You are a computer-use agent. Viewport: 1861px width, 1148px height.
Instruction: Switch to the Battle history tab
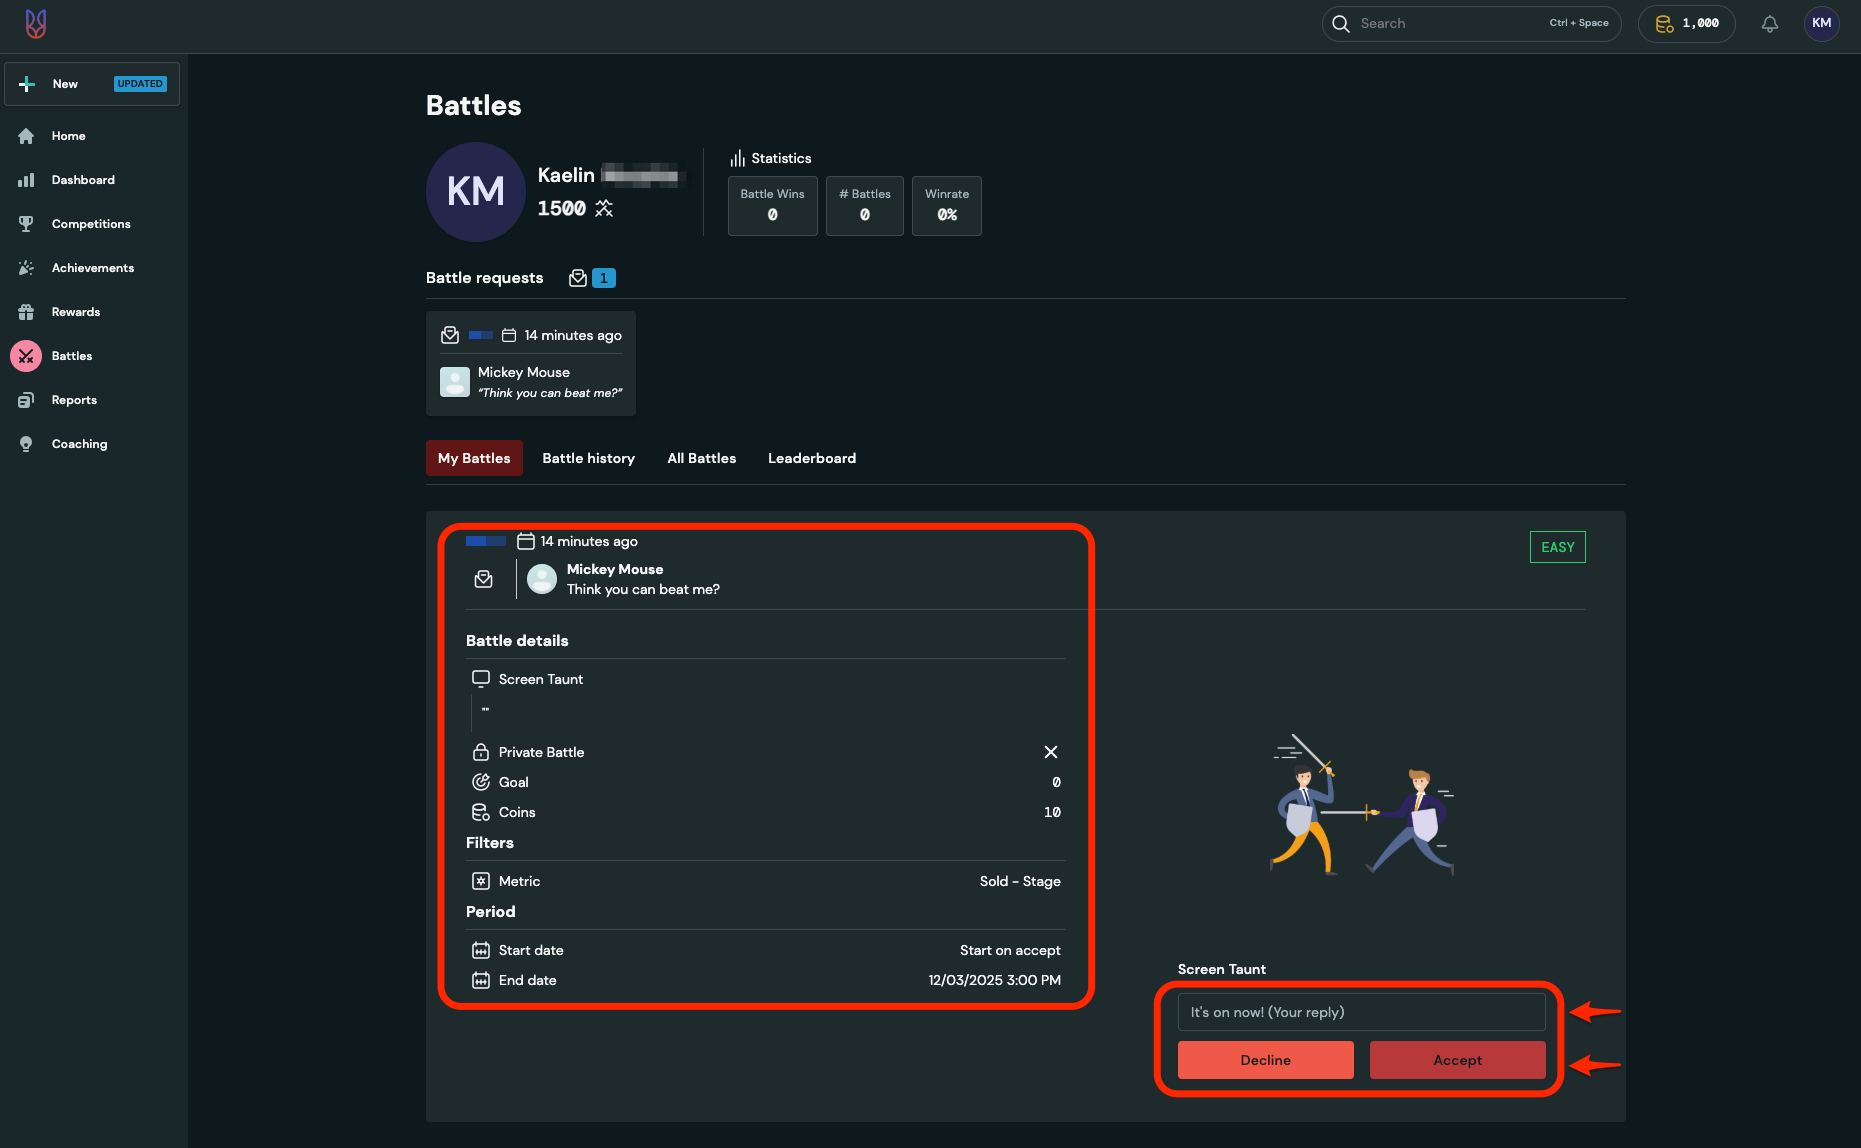pos(588,458)
